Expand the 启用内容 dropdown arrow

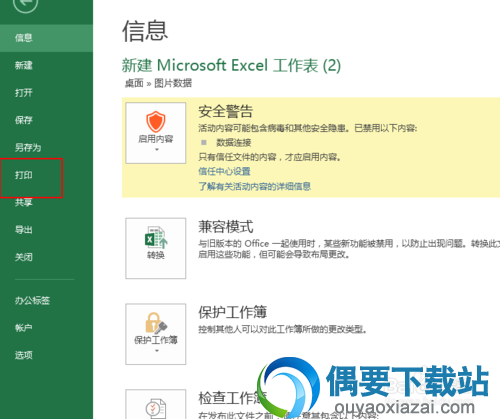(x=156, y=150)
